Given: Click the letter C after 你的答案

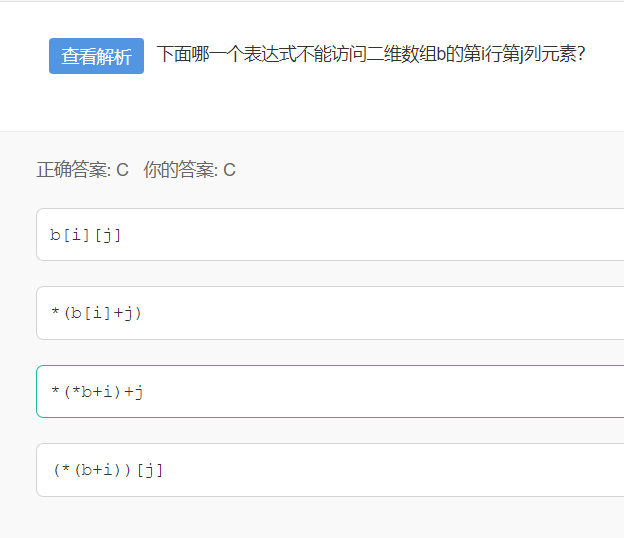Looking at the screenshot, I should pyautogui.click(x=229, y=170).
